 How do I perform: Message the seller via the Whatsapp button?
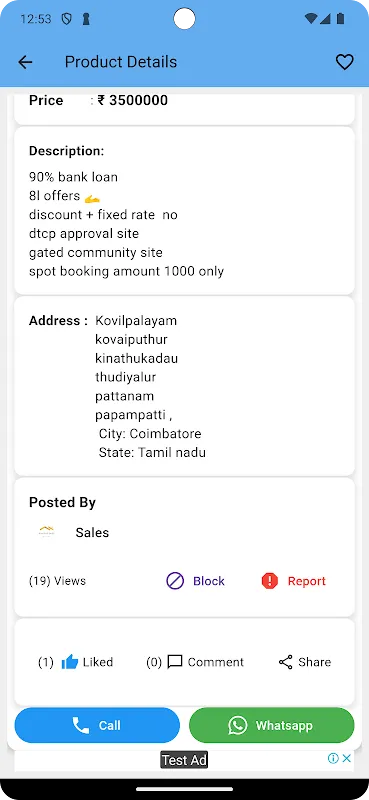pyautogui.click(x=272, y=725)
